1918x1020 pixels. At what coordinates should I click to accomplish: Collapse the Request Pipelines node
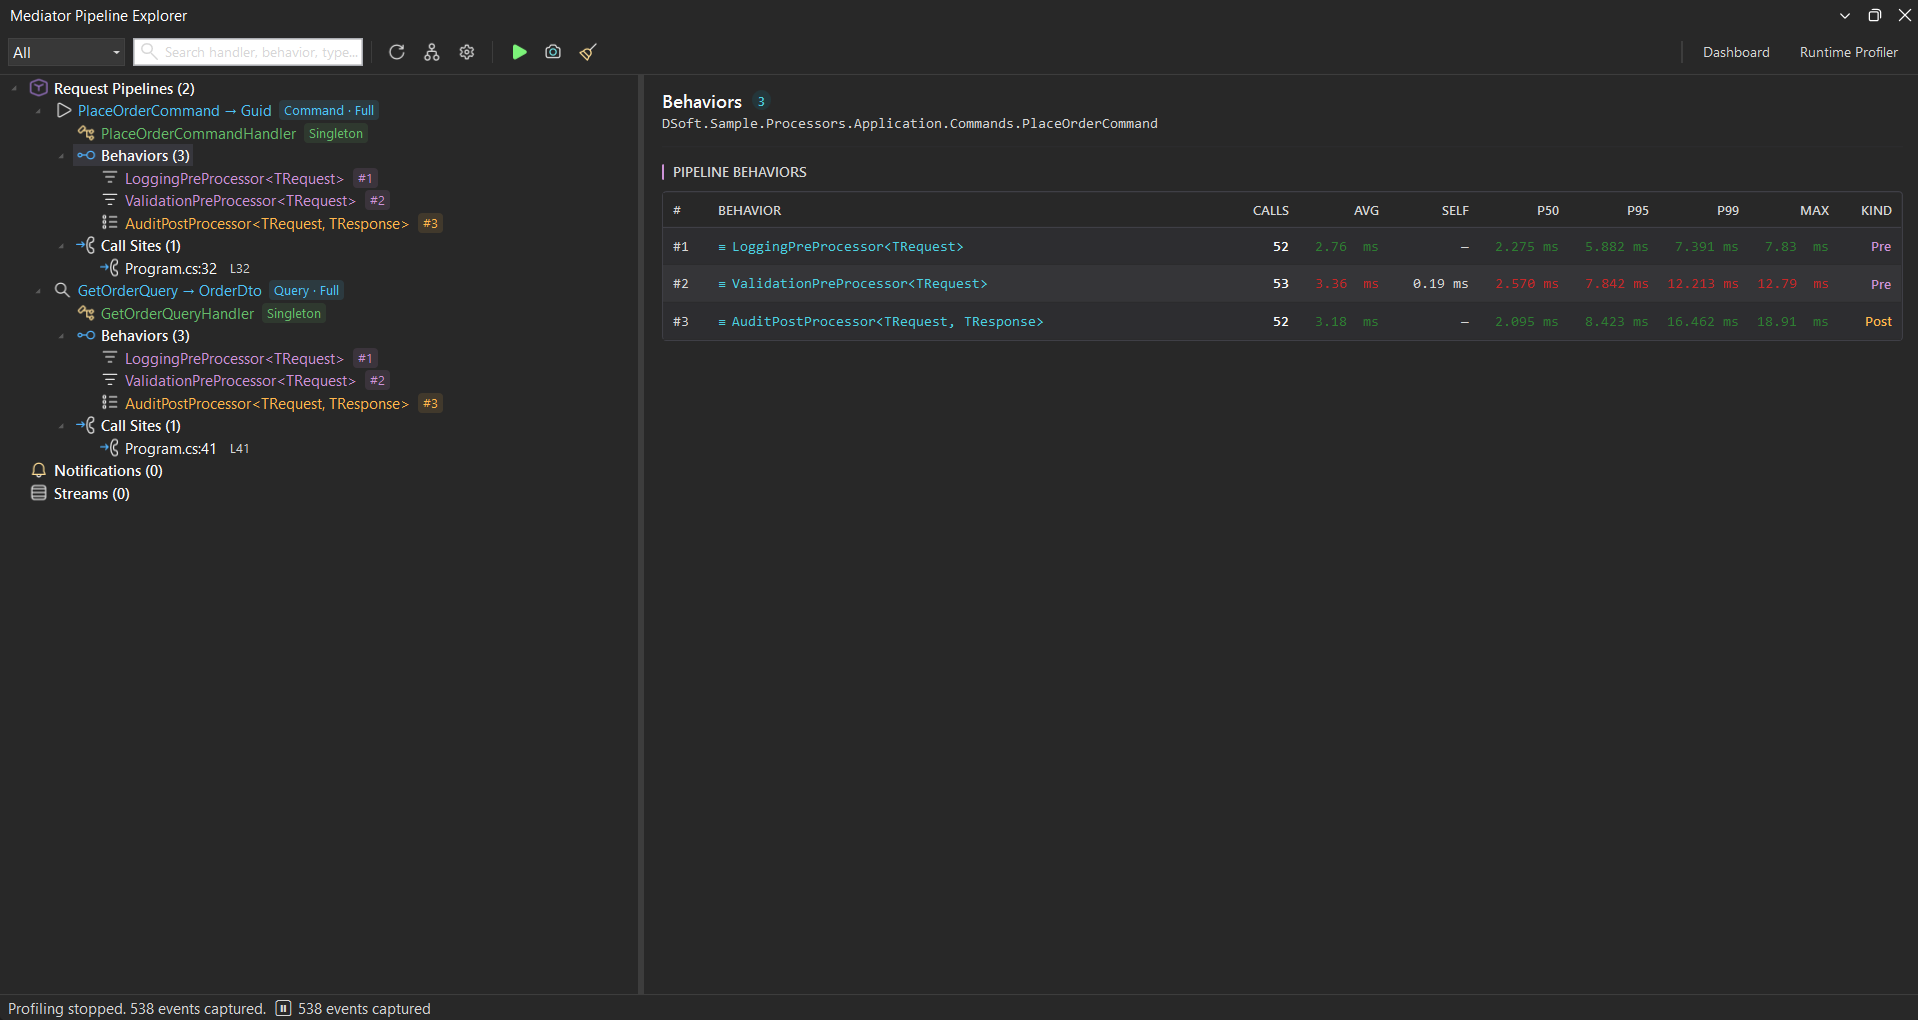pos(15,88)
